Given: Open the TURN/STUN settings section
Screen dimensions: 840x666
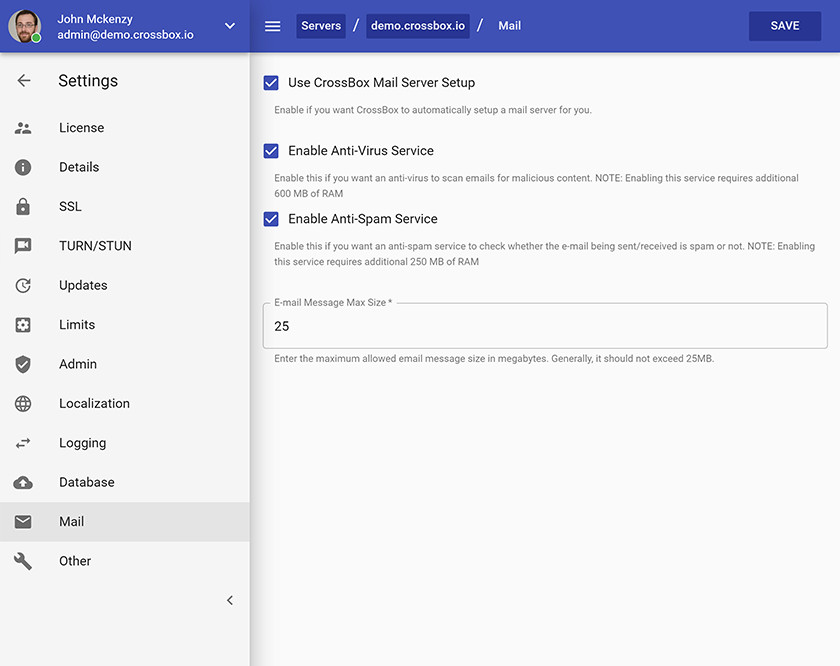Looking at the screenshot, I should 125,246.
